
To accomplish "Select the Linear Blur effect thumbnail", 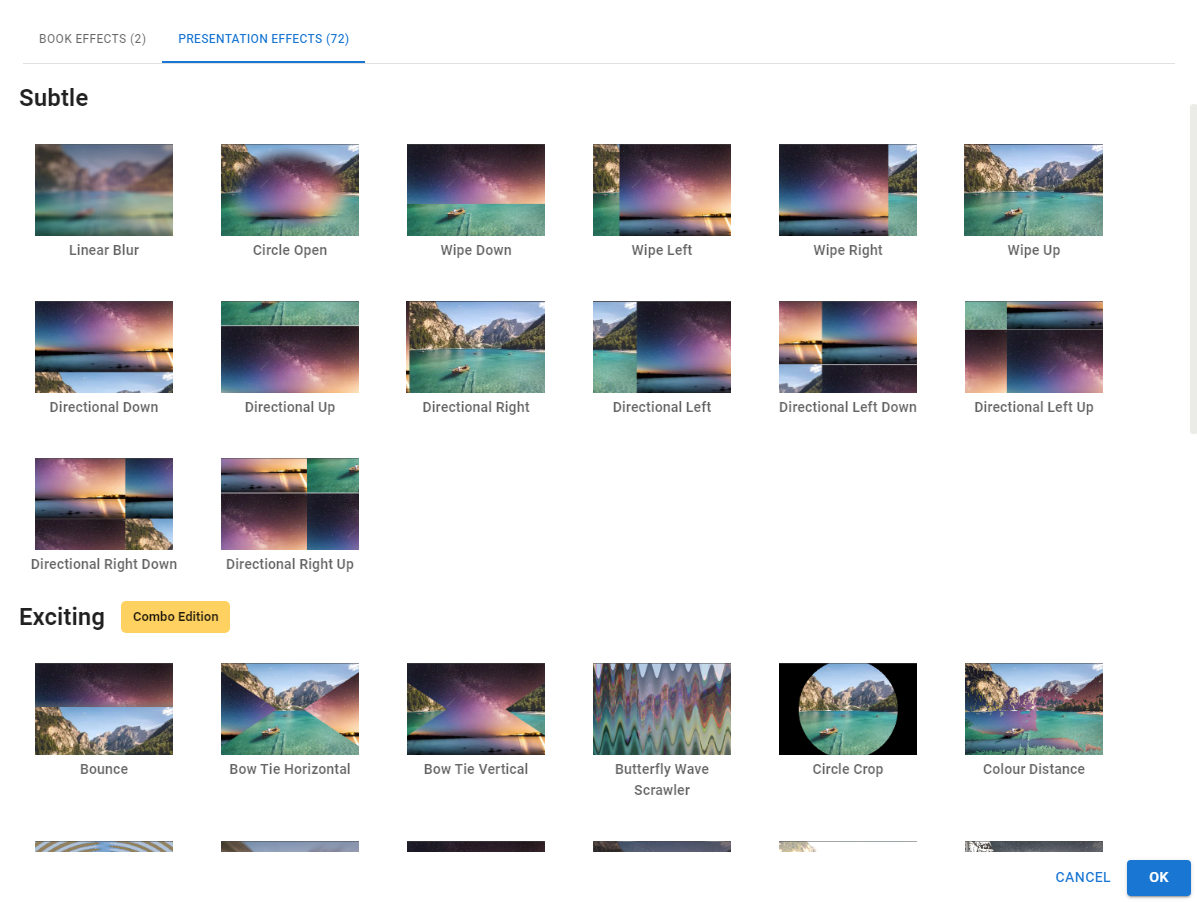I will click(x=104, y=190).
